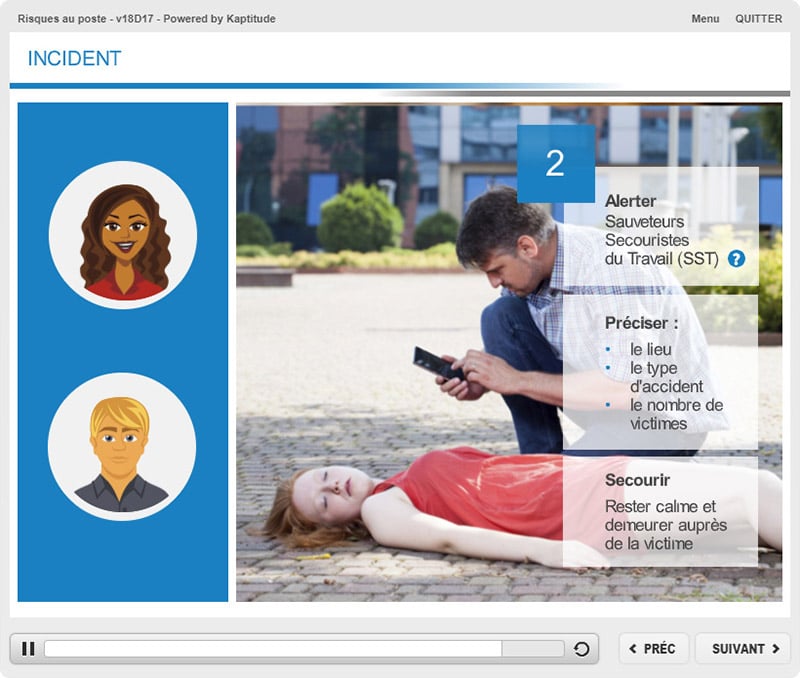Open the Menu in the header
This screenshot has height=678, width=800.
[705, 19]
